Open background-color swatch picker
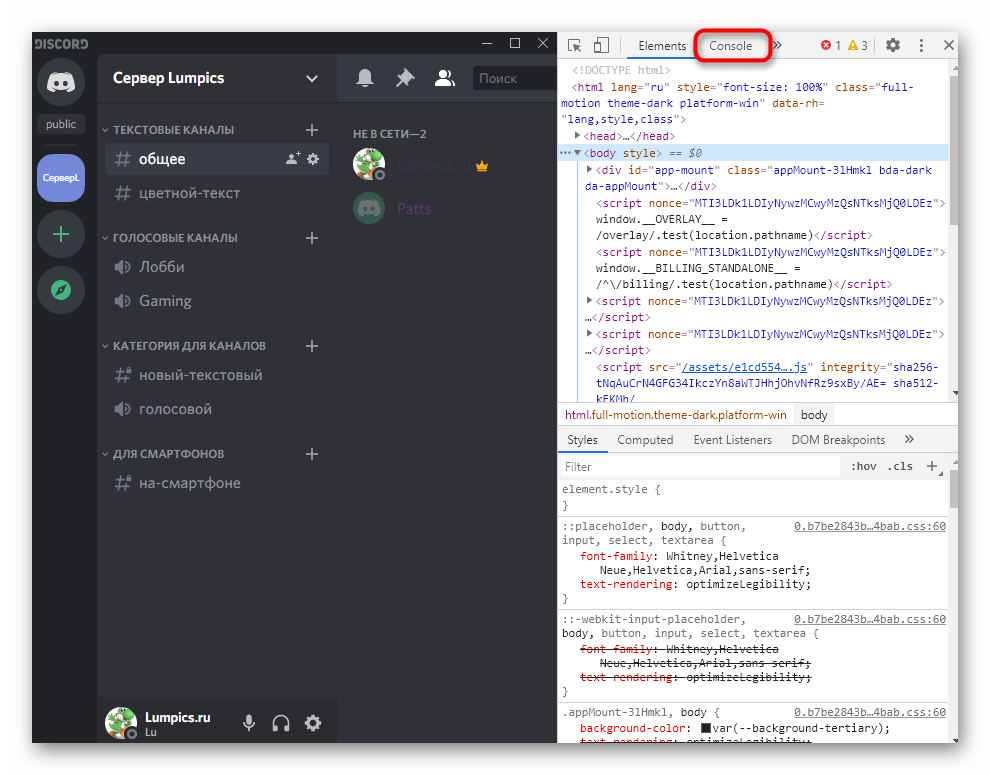The height and width of the screenshot is (775, 990). [x=706, y=728]
